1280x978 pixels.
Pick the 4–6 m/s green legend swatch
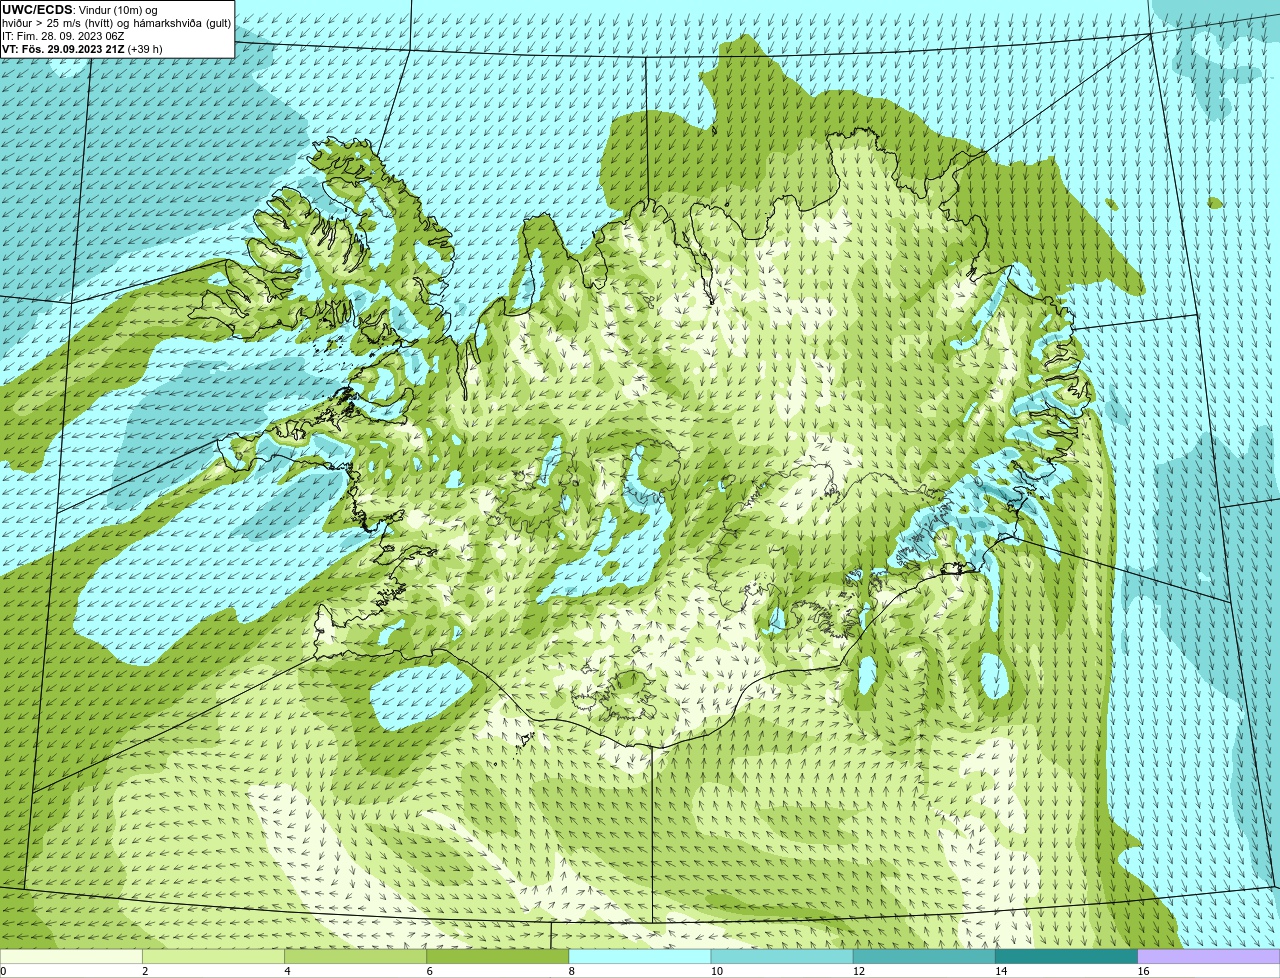355,957
